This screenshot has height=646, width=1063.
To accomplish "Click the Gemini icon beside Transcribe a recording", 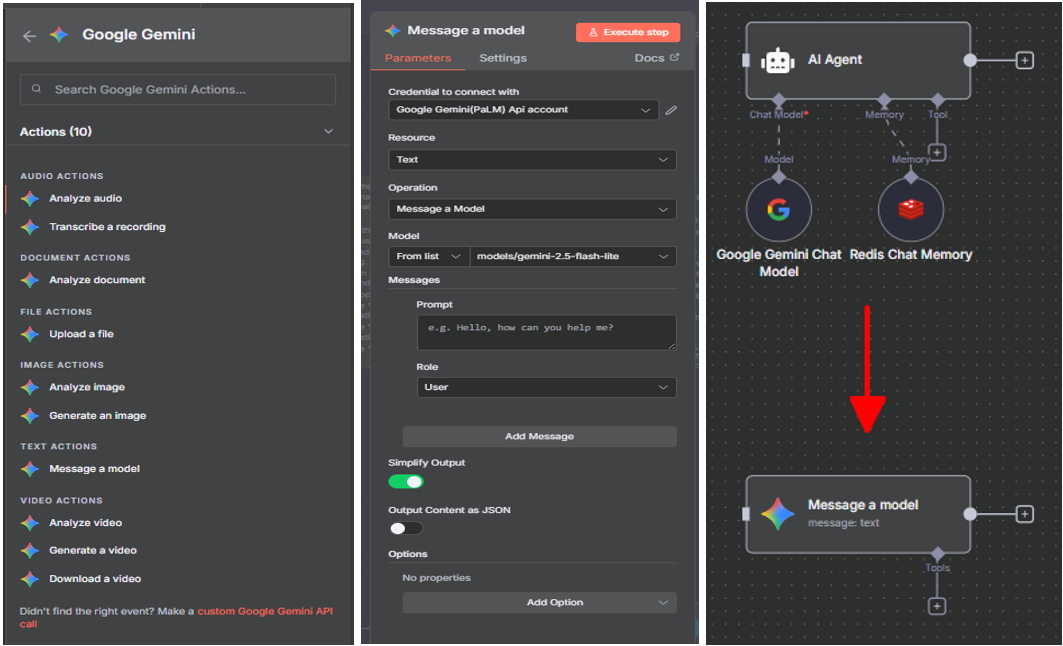I will click(30, 227).
